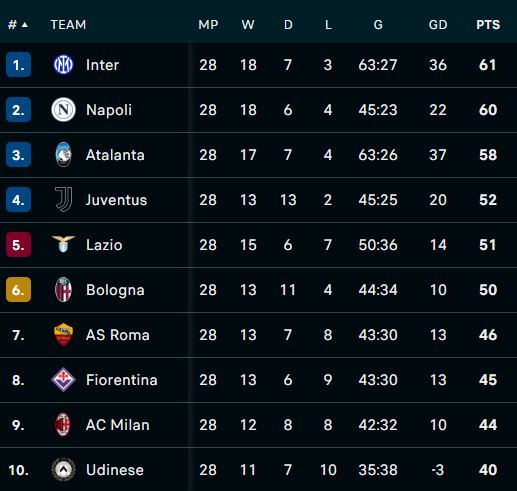
Task: Click the blue position 1 badge
Action: click(18, 64)
